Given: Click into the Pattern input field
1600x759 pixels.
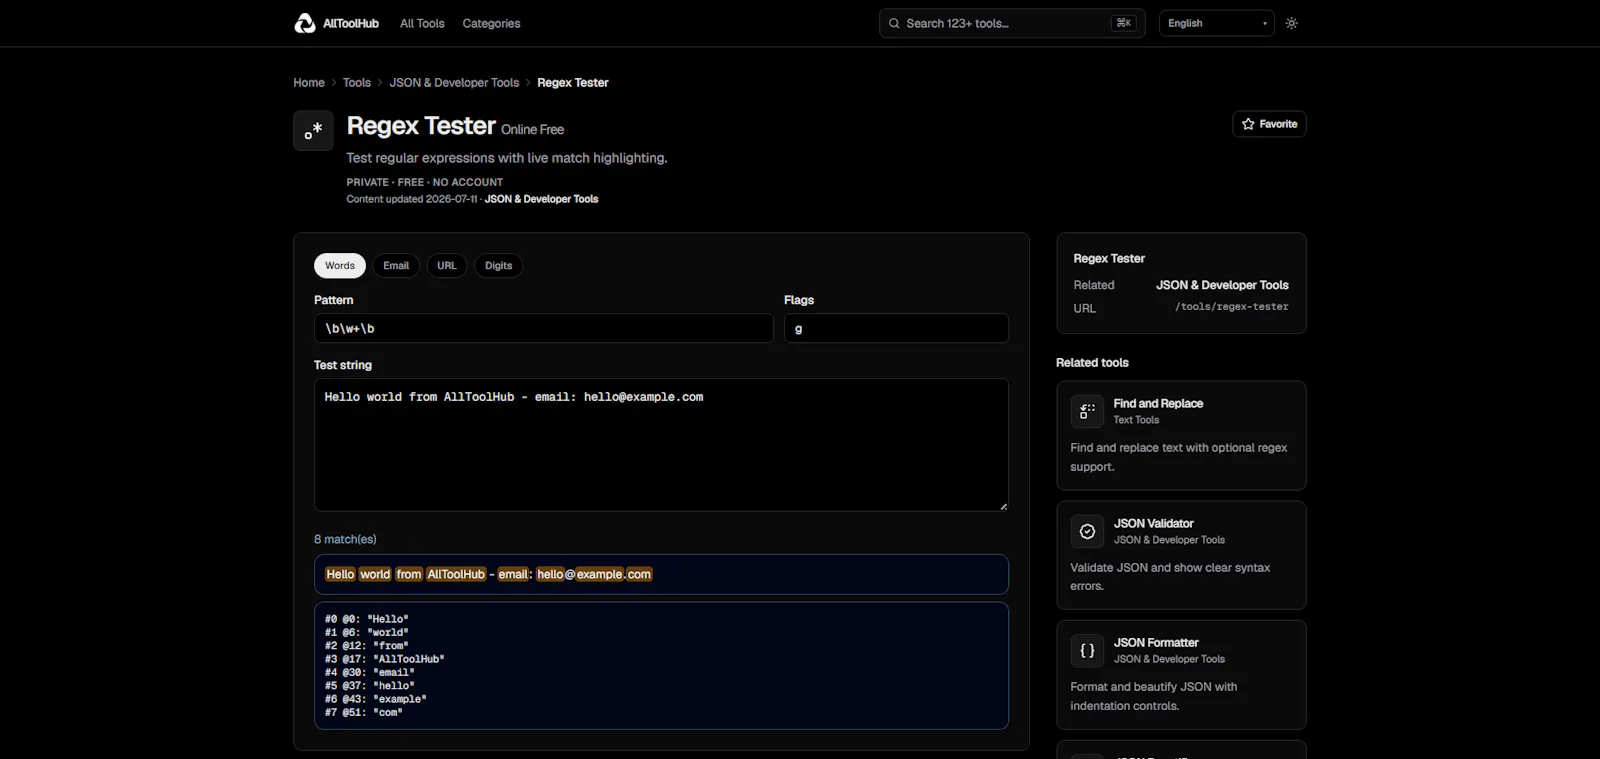Looking at the screenshot, I should coord(544,328).
